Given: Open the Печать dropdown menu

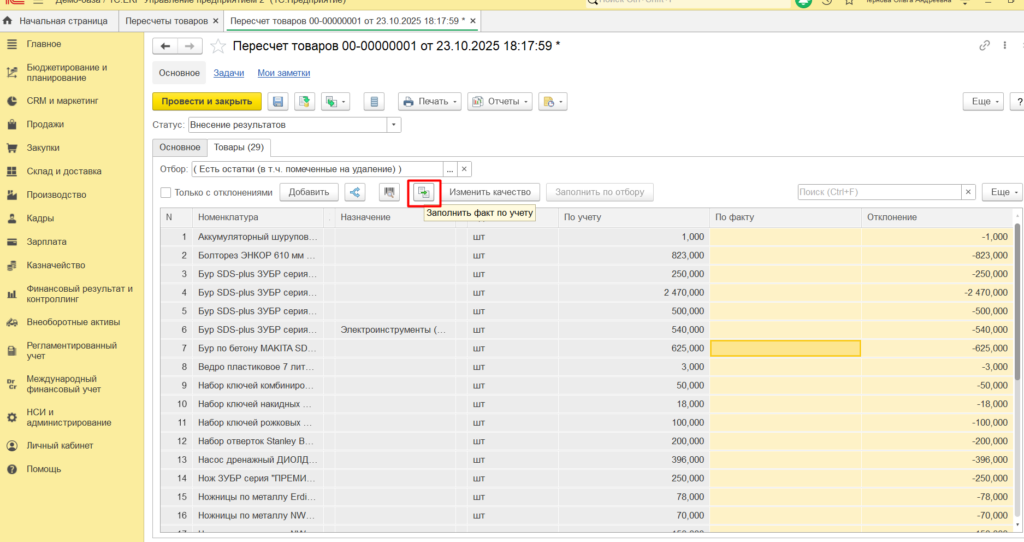Looking at the screenshot, I should (430, 102).
